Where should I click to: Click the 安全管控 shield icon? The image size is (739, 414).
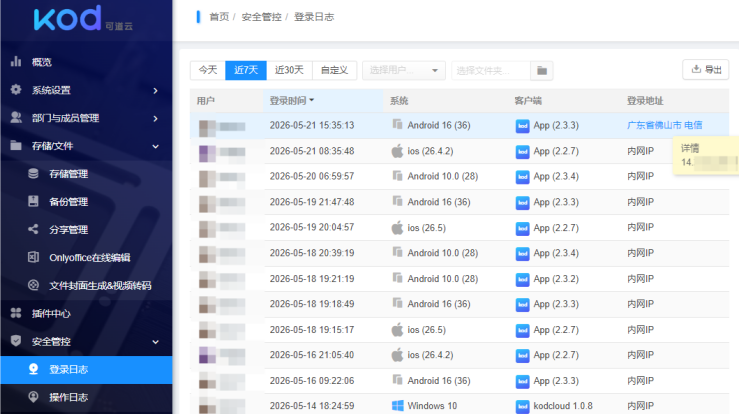pos(16,341)
